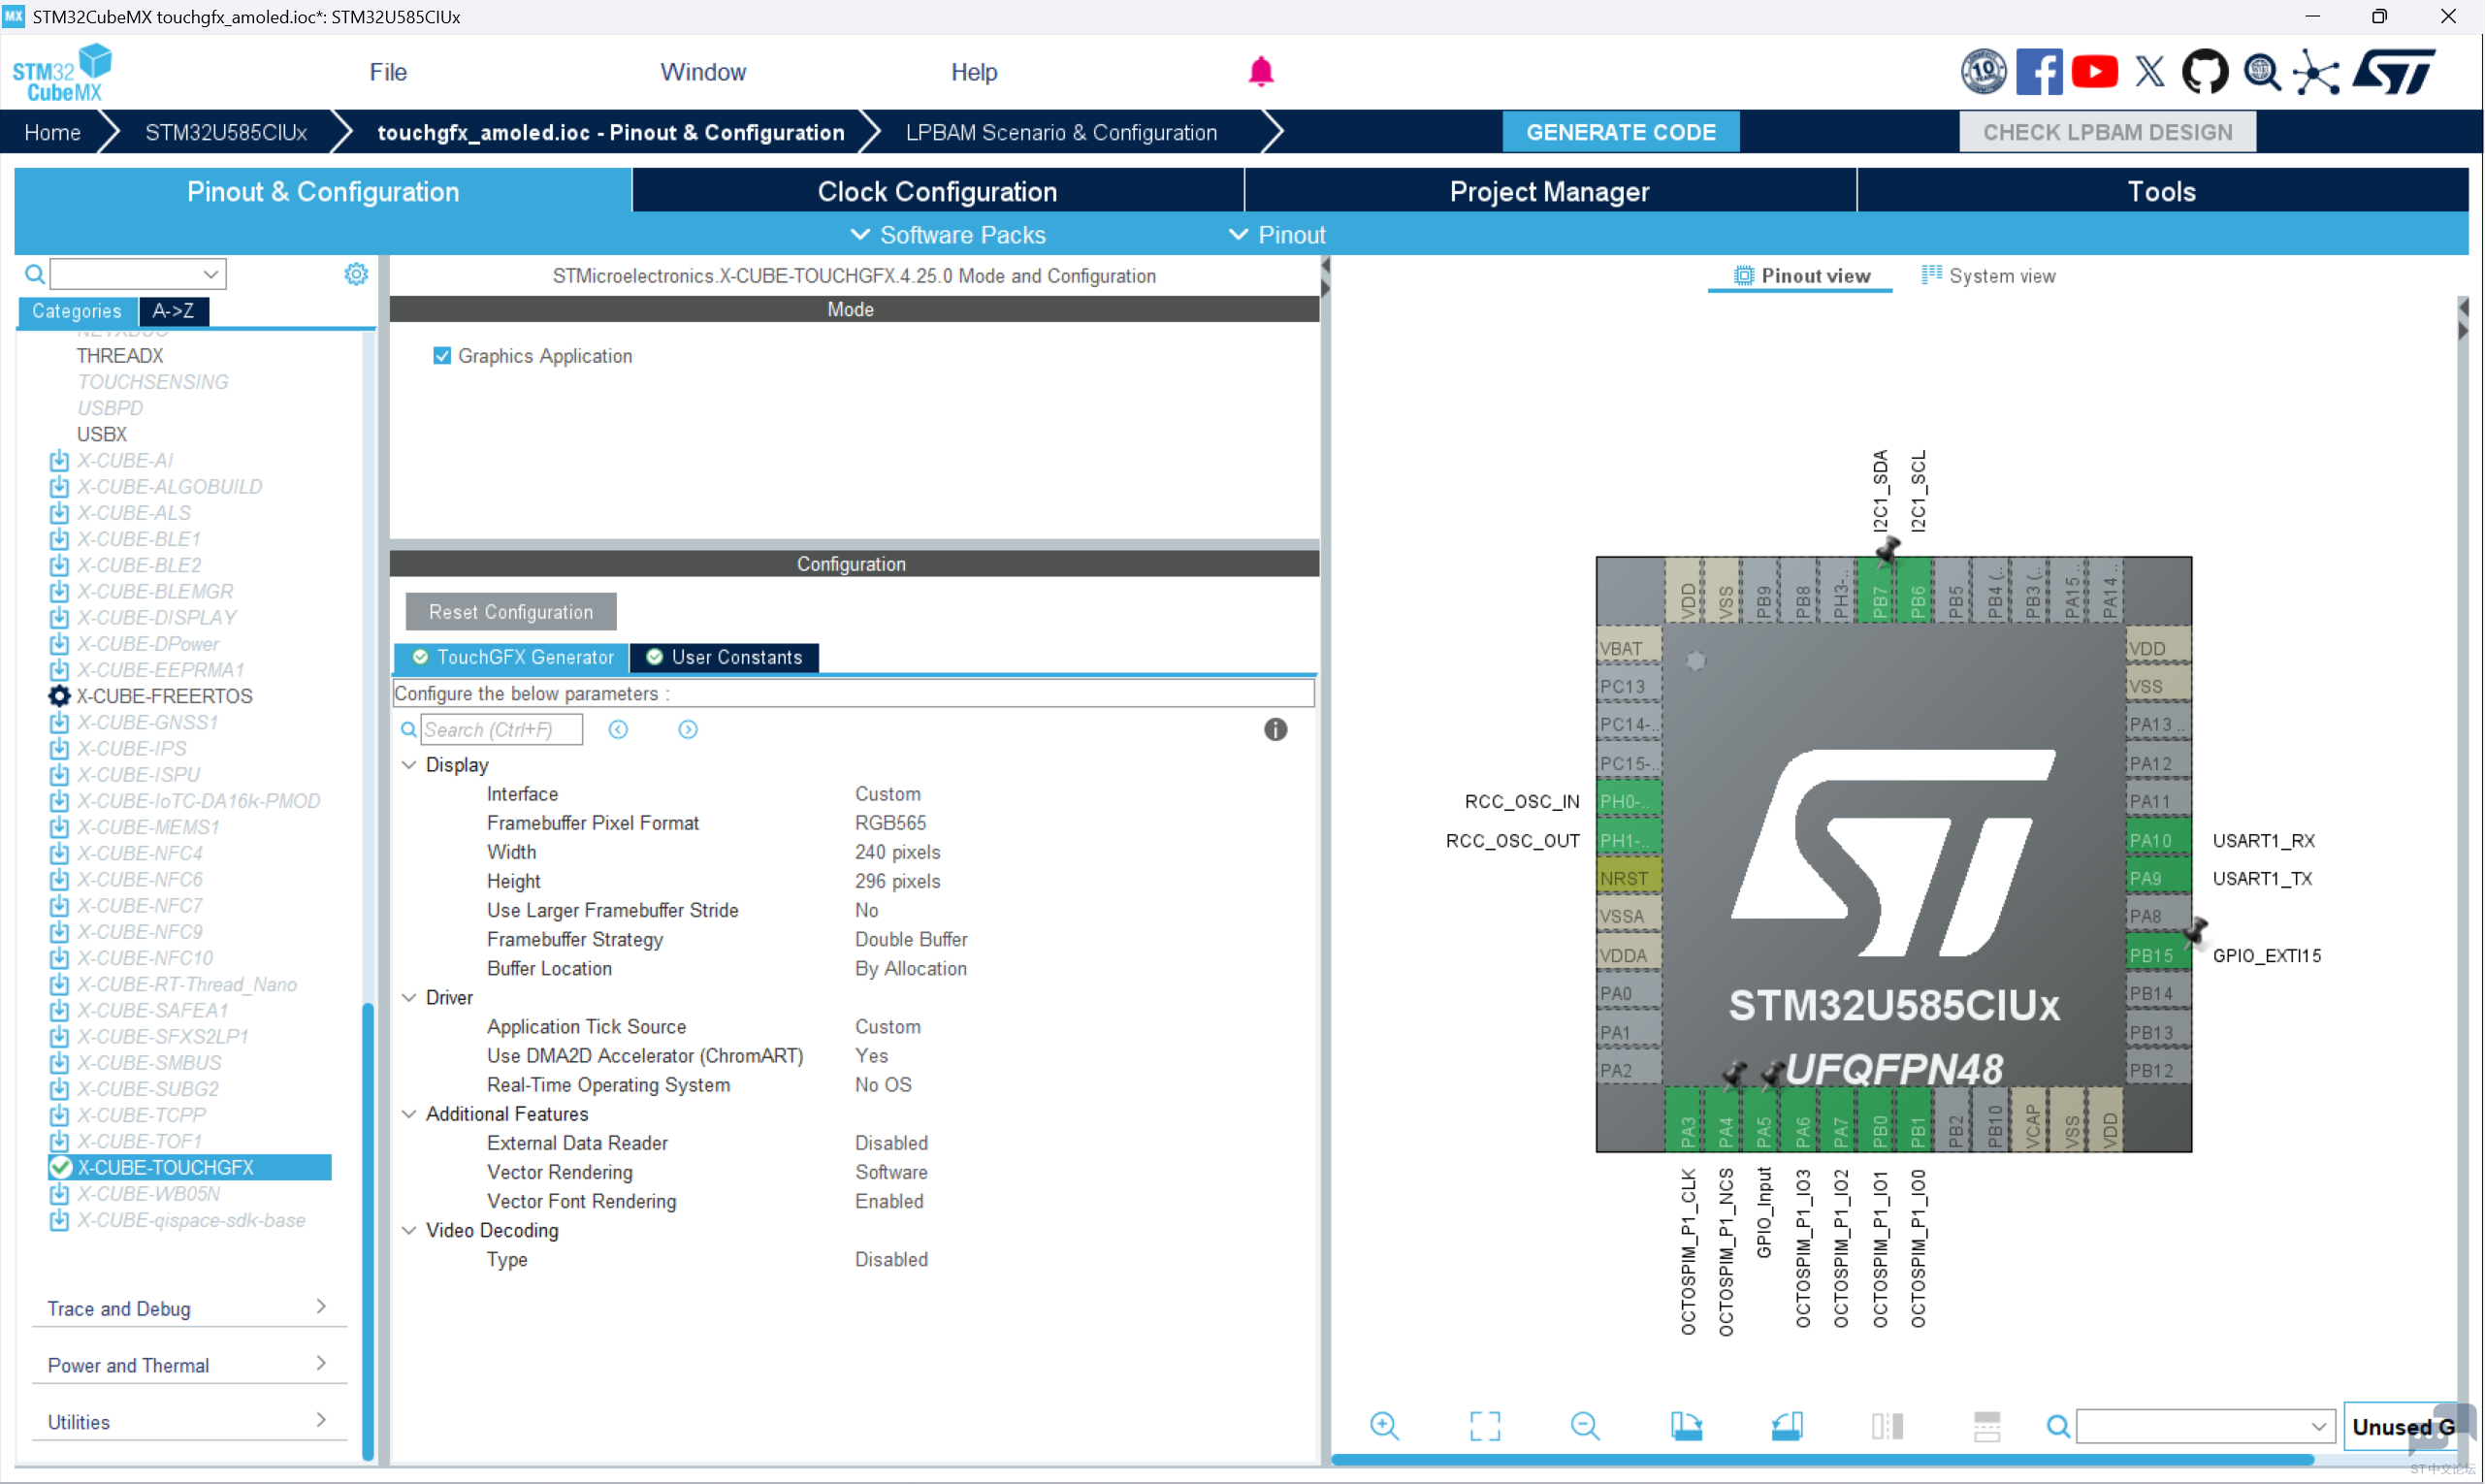Collapse the Display parameter group
The height and width of the screenshot is (1484, 2485).
[409, 765]
